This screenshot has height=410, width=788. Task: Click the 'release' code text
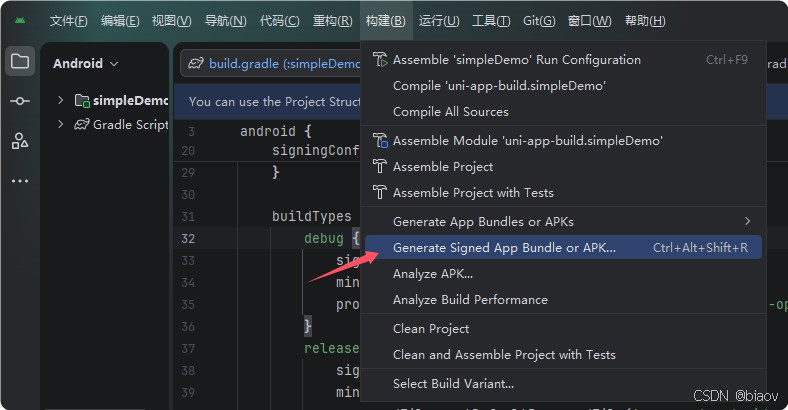332,348
